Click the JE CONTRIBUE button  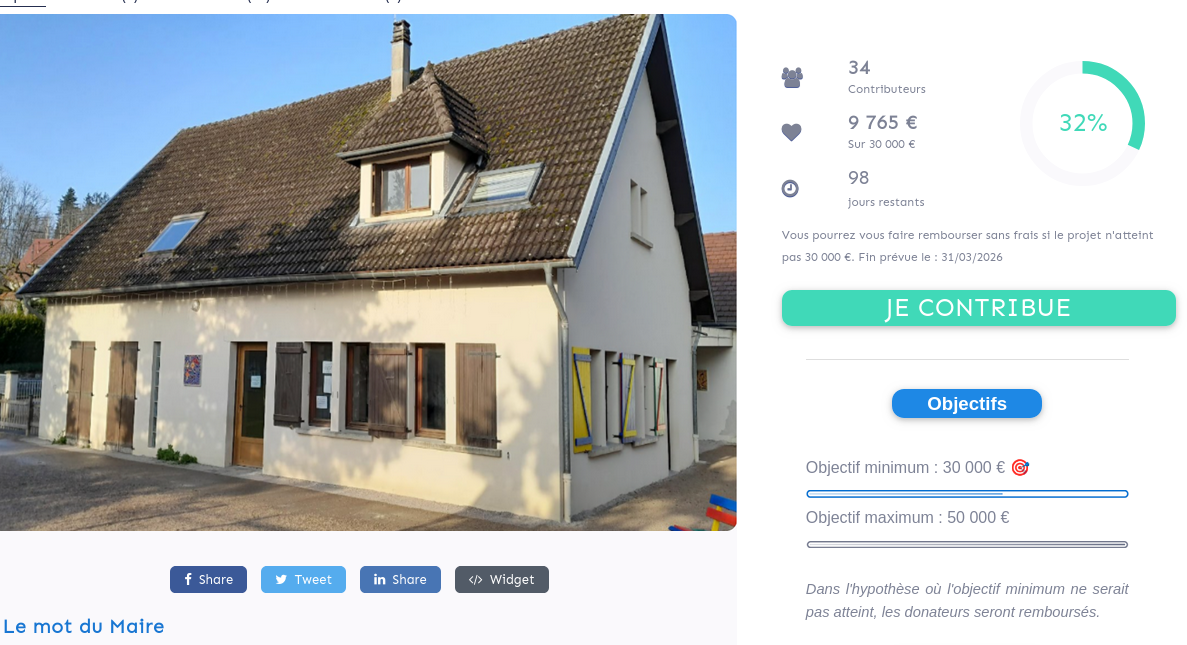click(x=979, y=308)
